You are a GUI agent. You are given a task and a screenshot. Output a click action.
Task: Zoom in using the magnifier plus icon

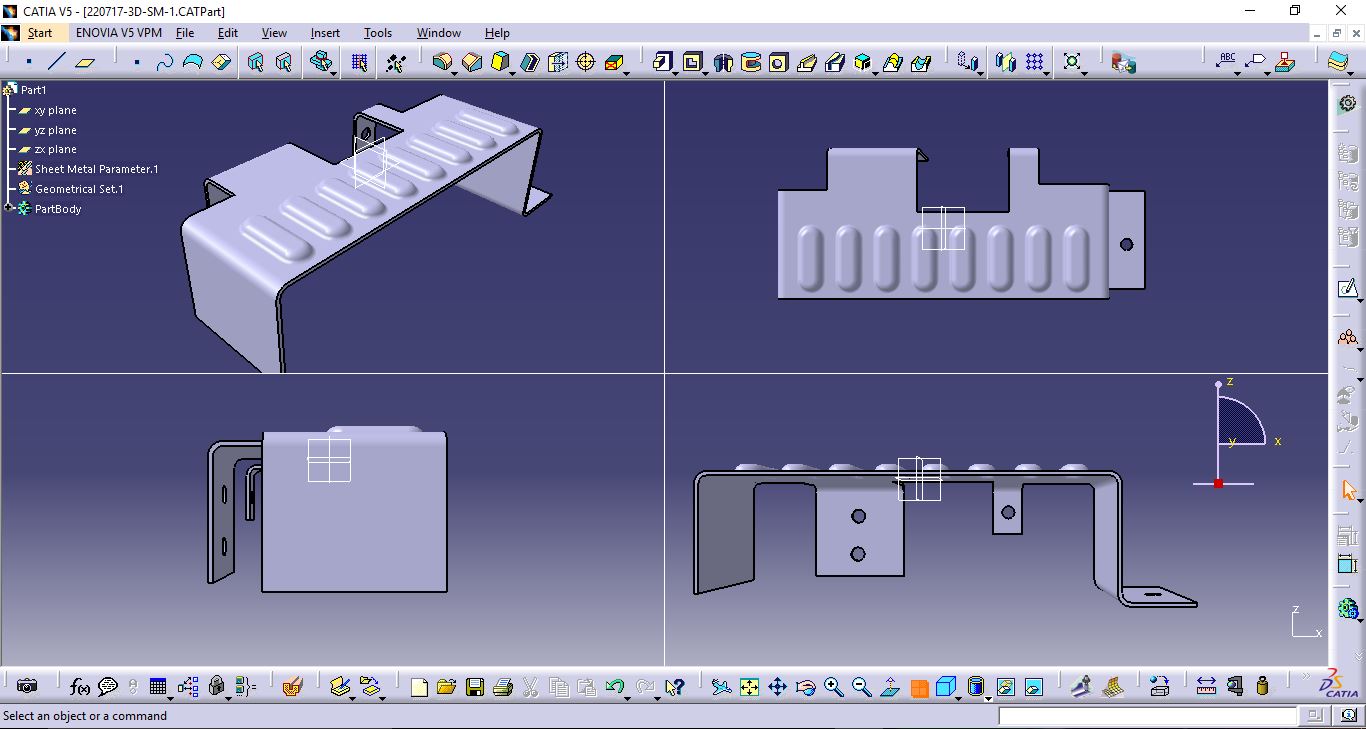833,687
